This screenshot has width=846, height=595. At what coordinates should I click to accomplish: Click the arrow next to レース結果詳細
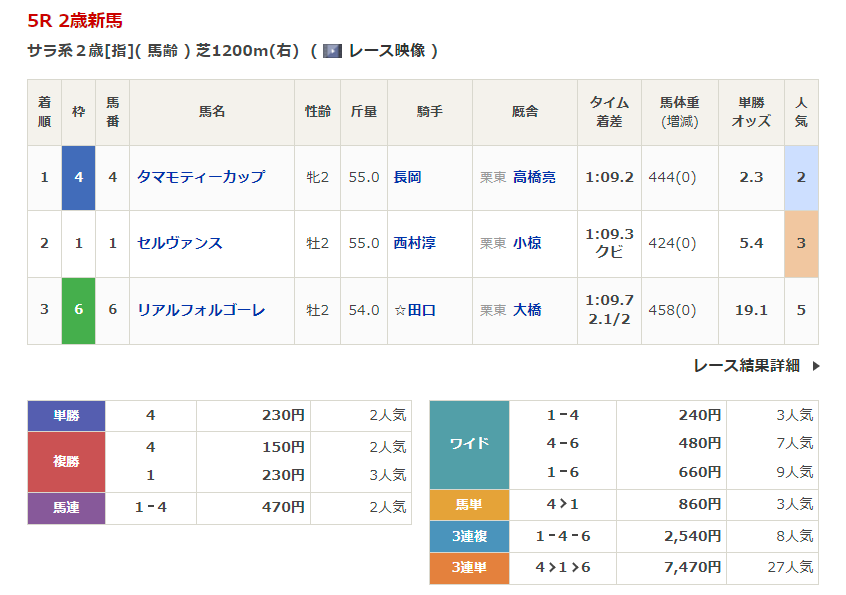pos(815,366)
